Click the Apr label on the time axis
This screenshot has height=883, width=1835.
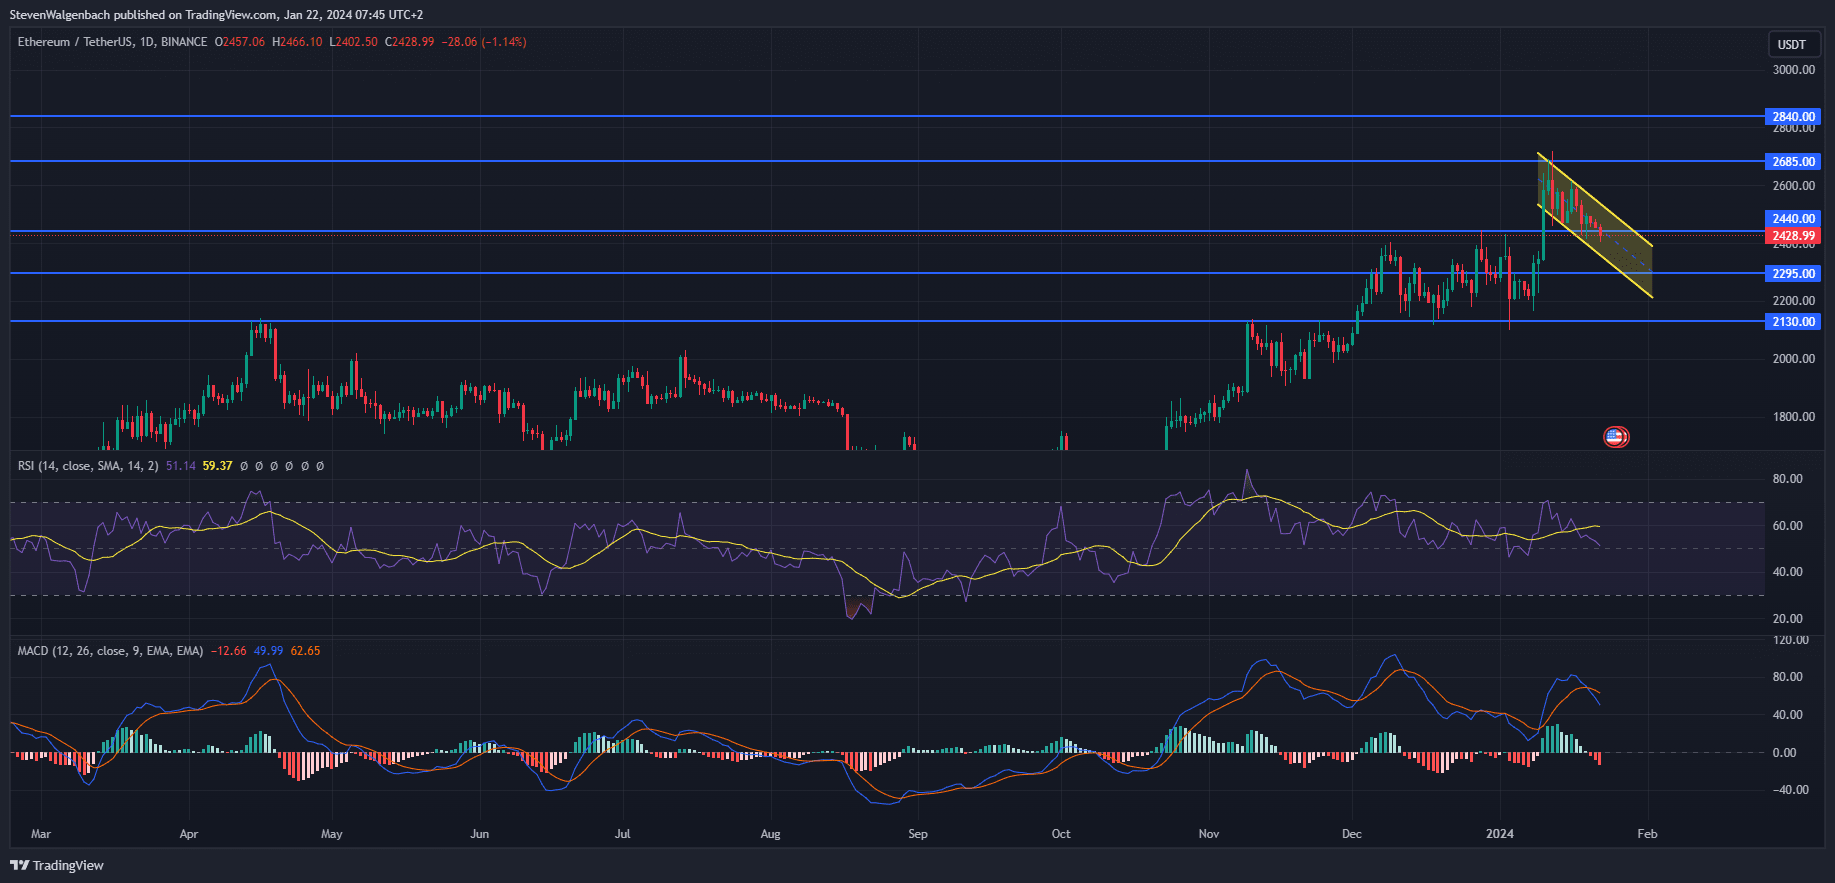tap(189, 834)
